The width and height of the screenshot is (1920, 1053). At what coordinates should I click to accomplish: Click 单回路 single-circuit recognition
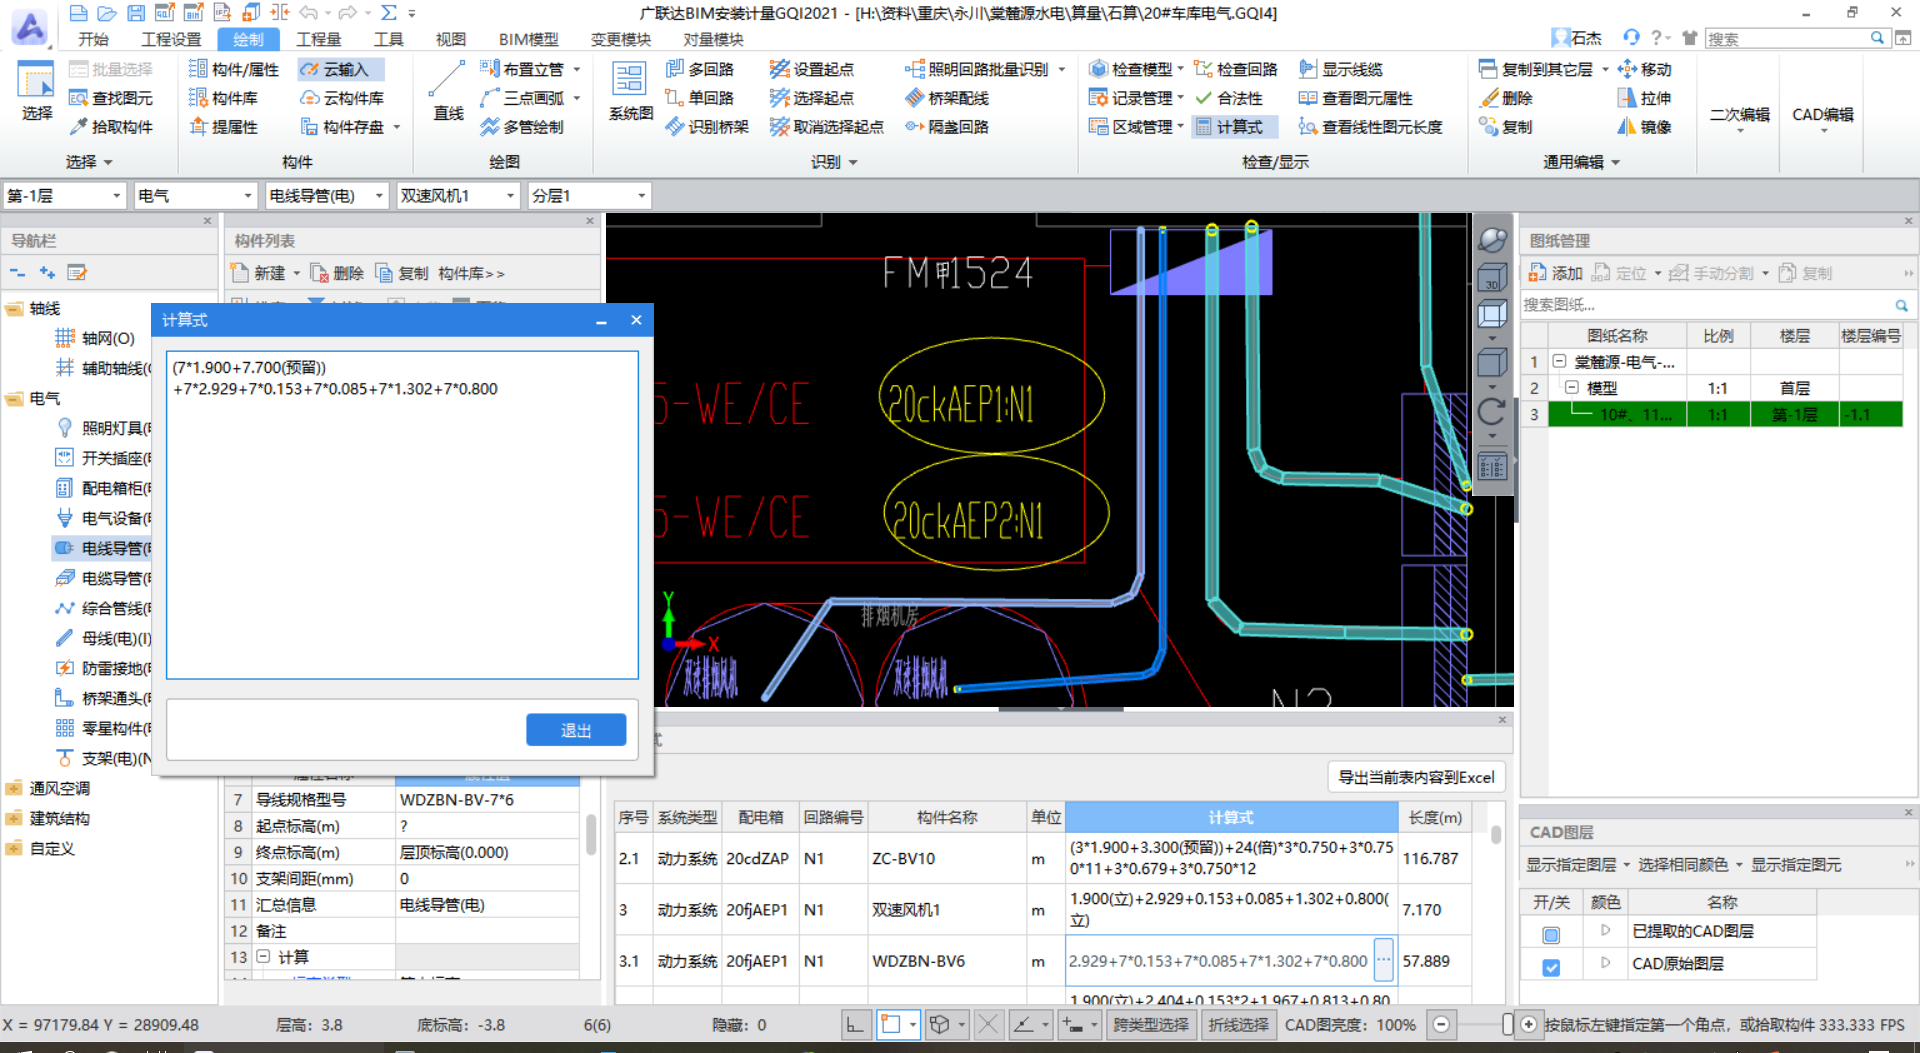click(700, 98)
